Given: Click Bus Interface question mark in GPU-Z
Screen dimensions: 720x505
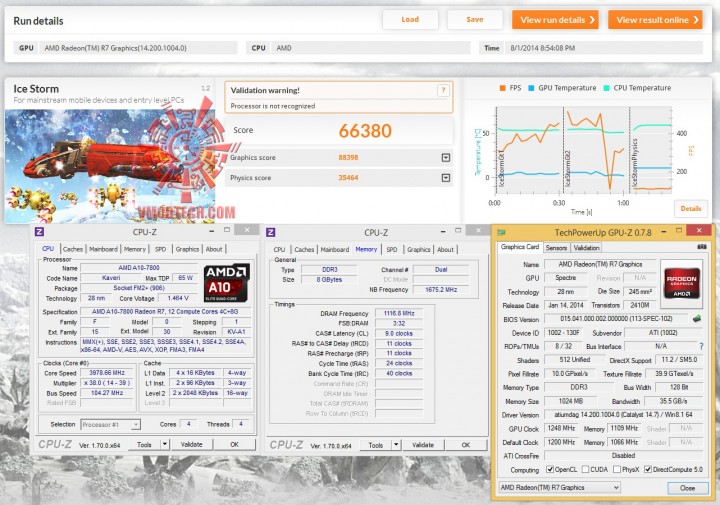Looking at the screenshot, I should coord(701,346).
